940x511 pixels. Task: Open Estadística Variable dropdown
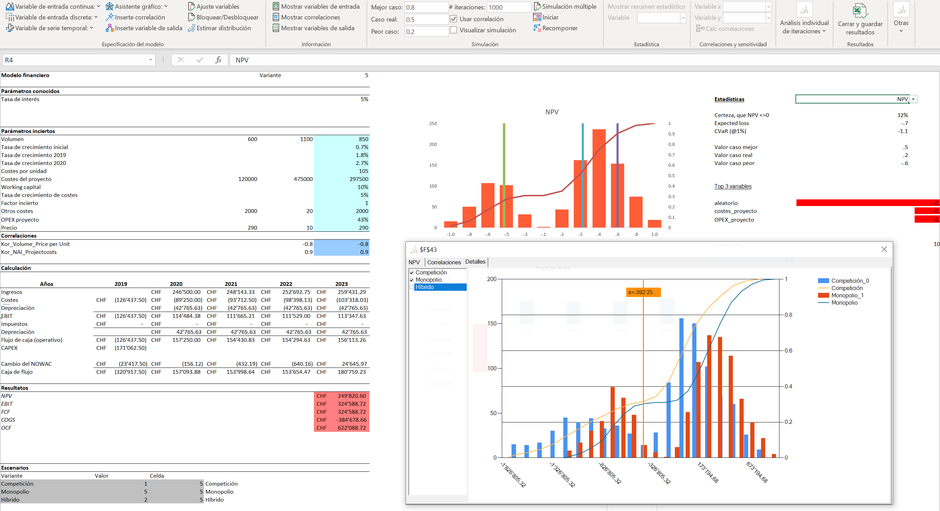(x=683, y=18)
